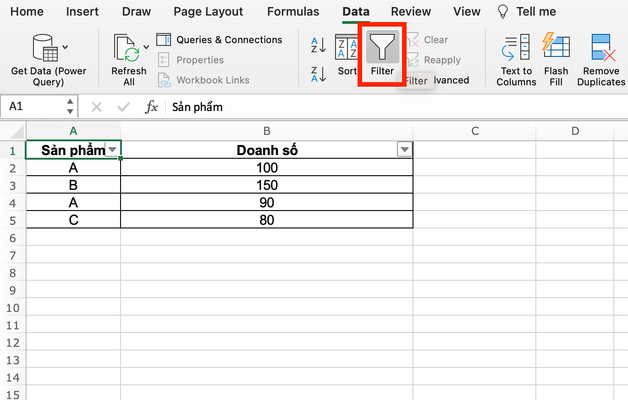
Task: Select product A cell in row 4
Action: coord(73,202)
